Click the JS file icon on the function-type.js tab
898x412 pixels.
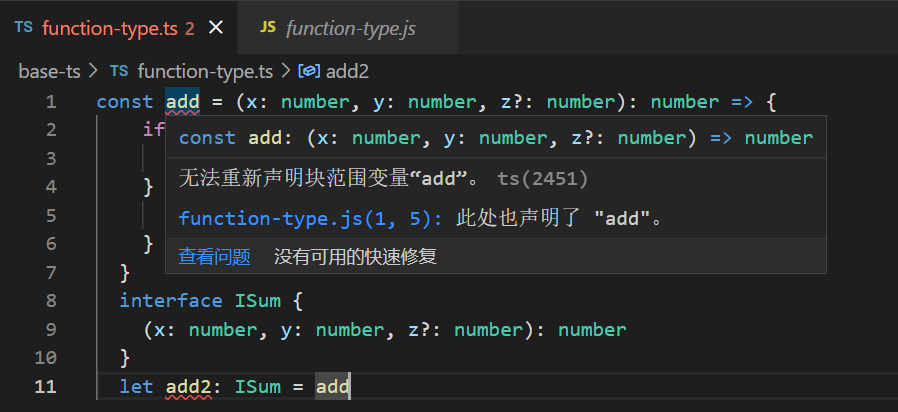click(x=268, y=28)
